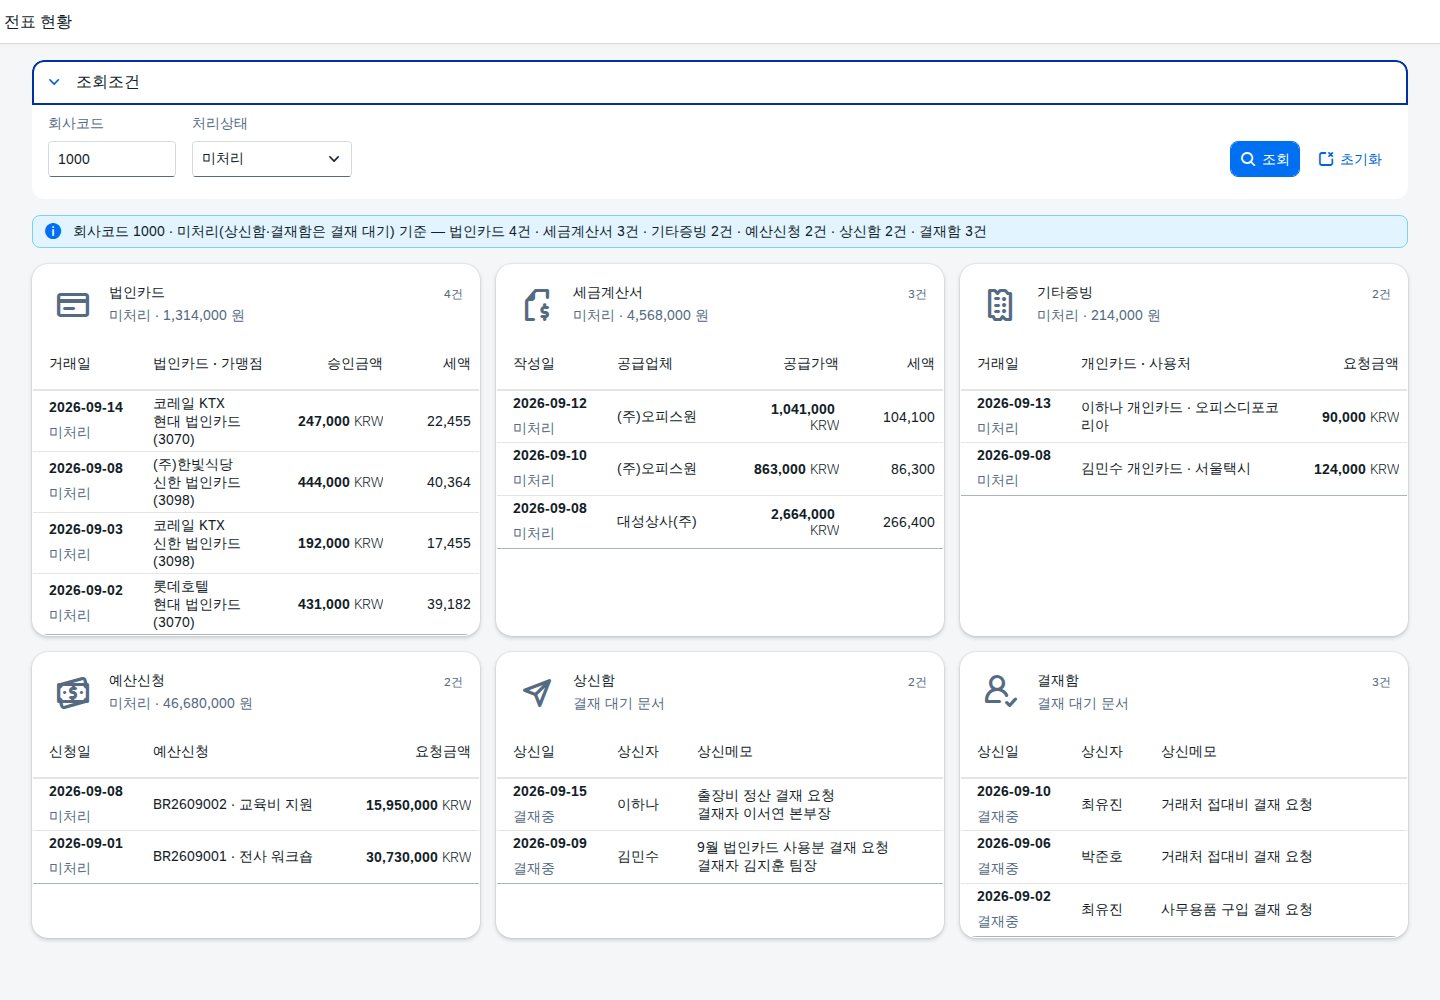Open the 예산신청 card title
Viewport: 1440px width, 1000px height.
tap(137, 681)
